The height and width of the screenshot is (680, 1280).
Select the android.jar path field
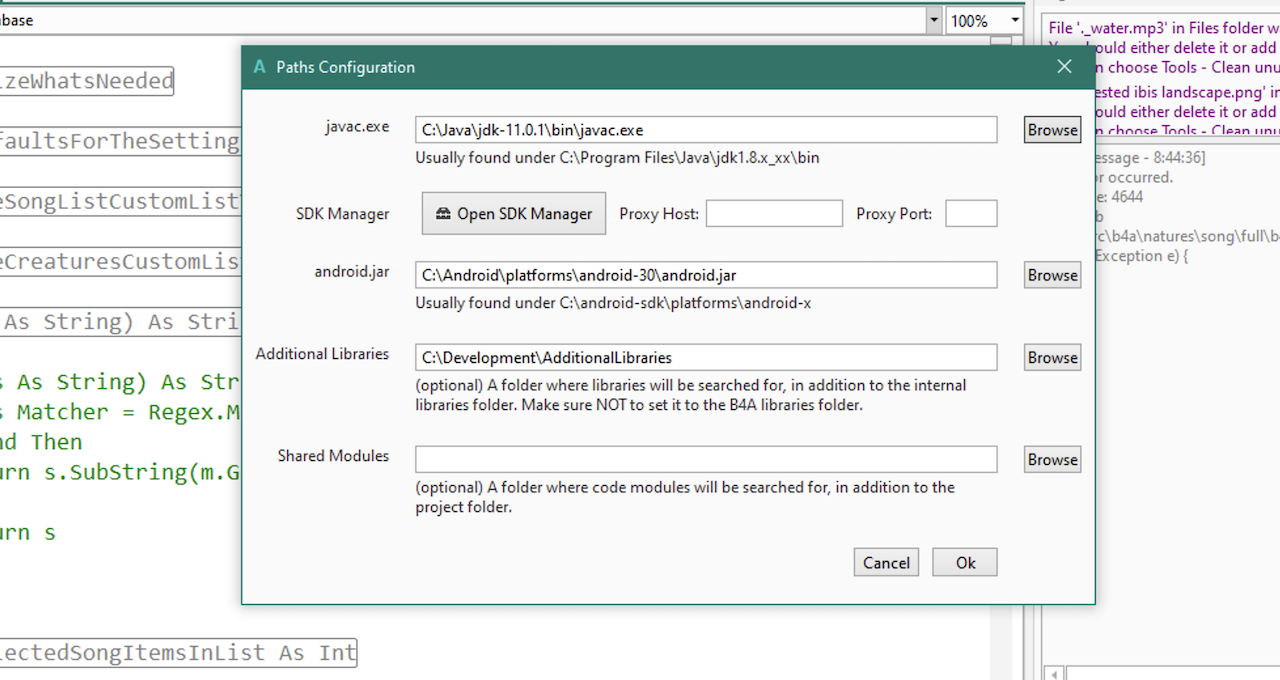coord(706,275)
